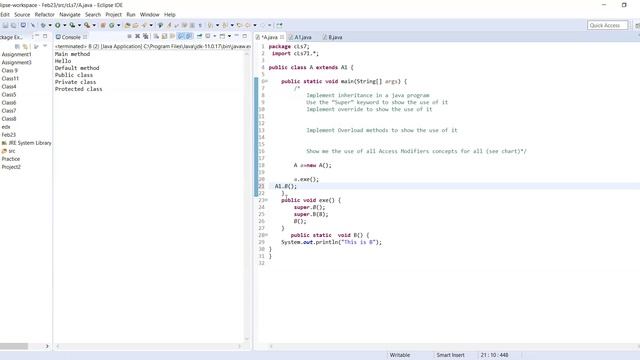This screenshot has width=640, height=360.
Task: Click the Display Selected Console monitor icon
Action: 208,37
